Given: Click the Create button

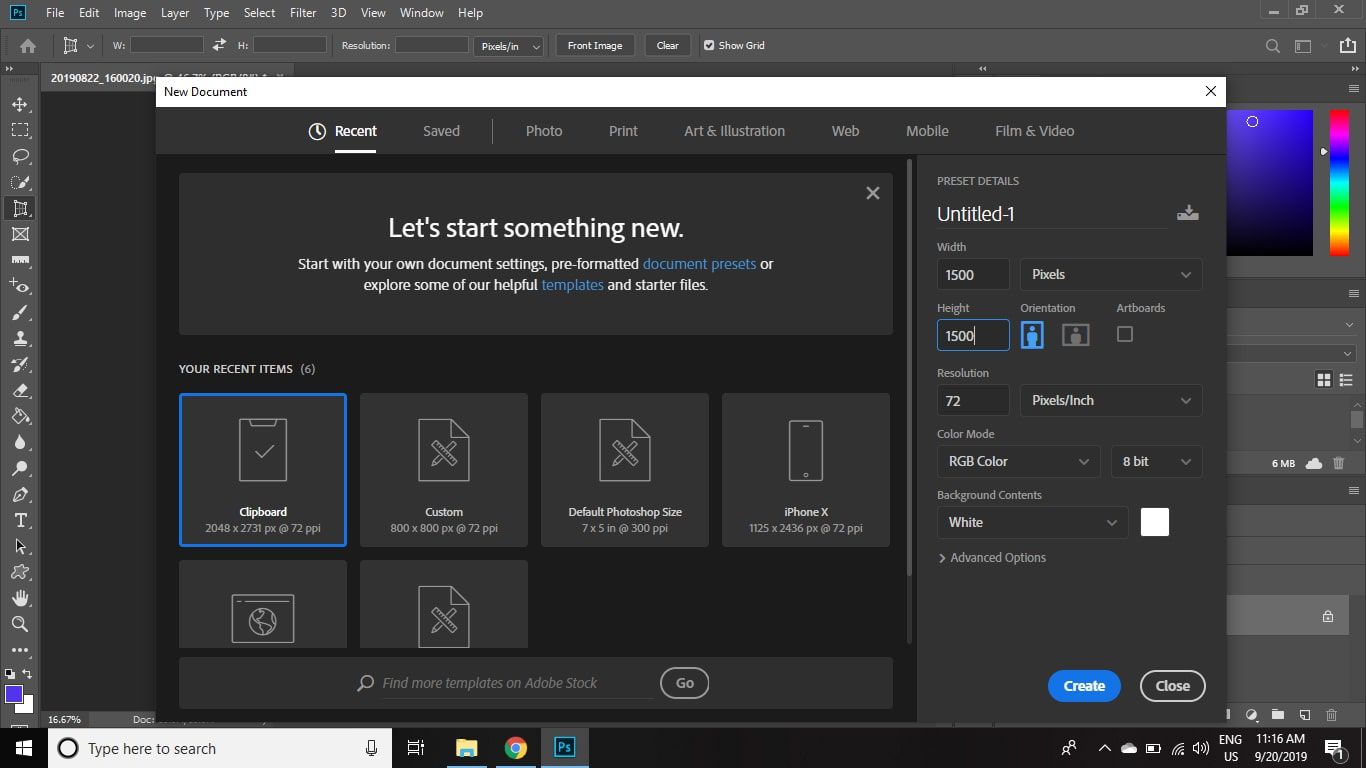Looking at the screenshot, I should click(x=1084, y=686).
